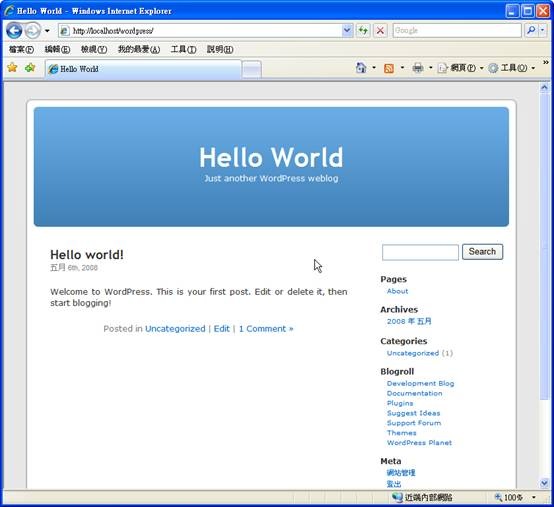The width and height of the screenshot is (554, 507).
Task: Click the Google search box in toolbar
Action: pyautogui.click(x=456, y=31)
